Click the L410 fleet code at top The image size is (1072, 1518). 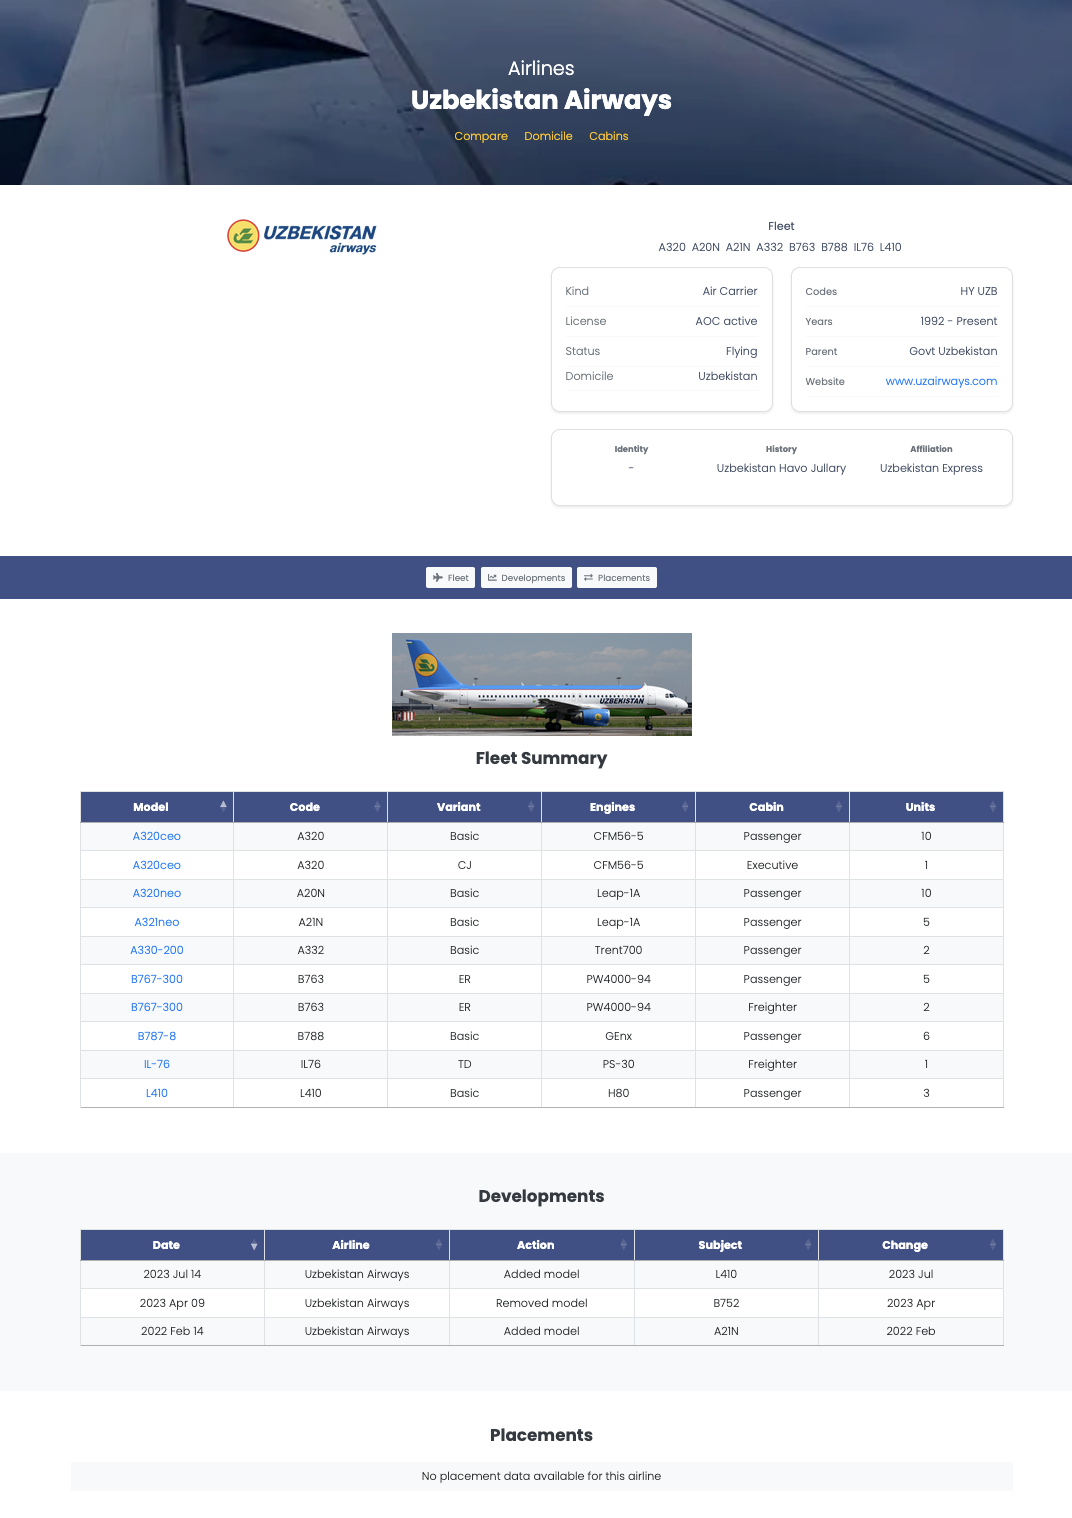891,247
